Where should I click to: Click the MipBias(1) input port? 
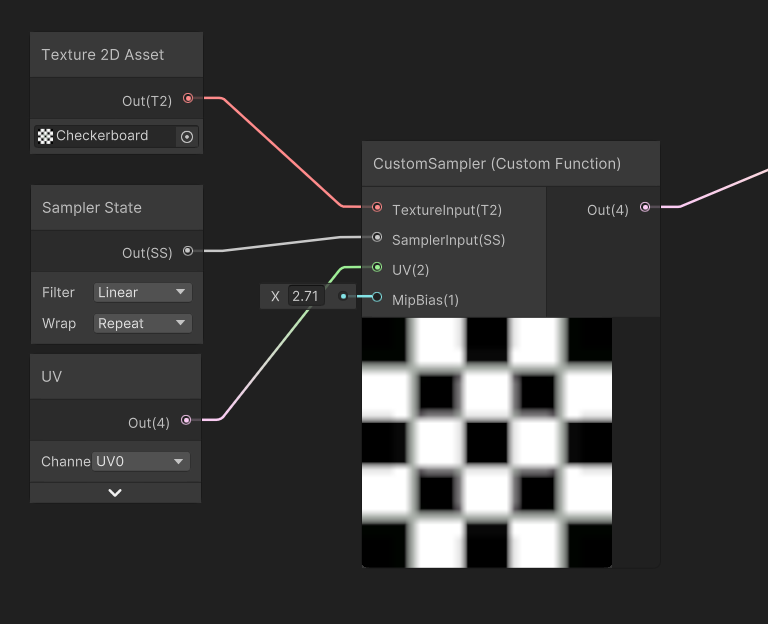[377, 297]
